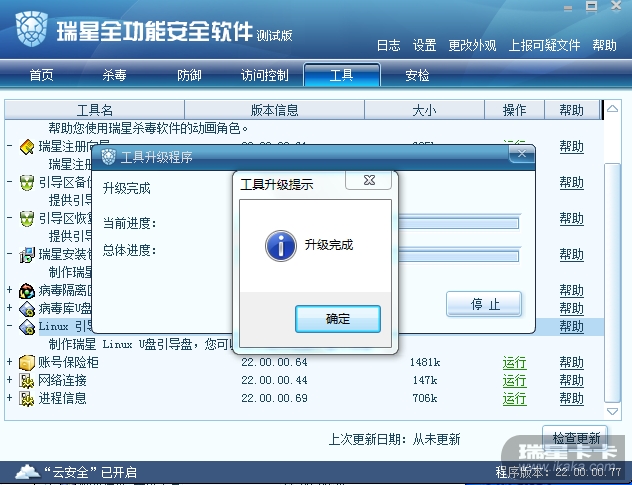Close the 工具升级程序 window
632x485 pixels.
click(x=522, y=154)
